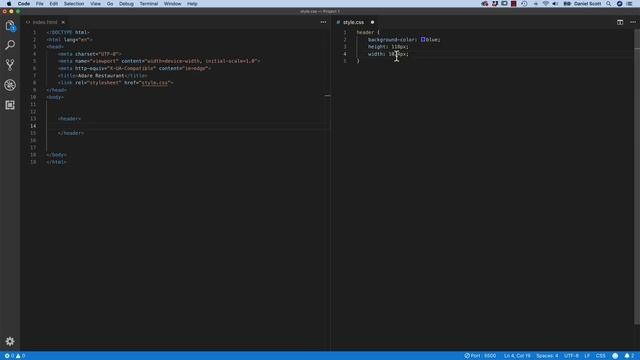Screen dimensions: 640x360
Task: Follow the style.css link in index.html
Action: point(155,83)
